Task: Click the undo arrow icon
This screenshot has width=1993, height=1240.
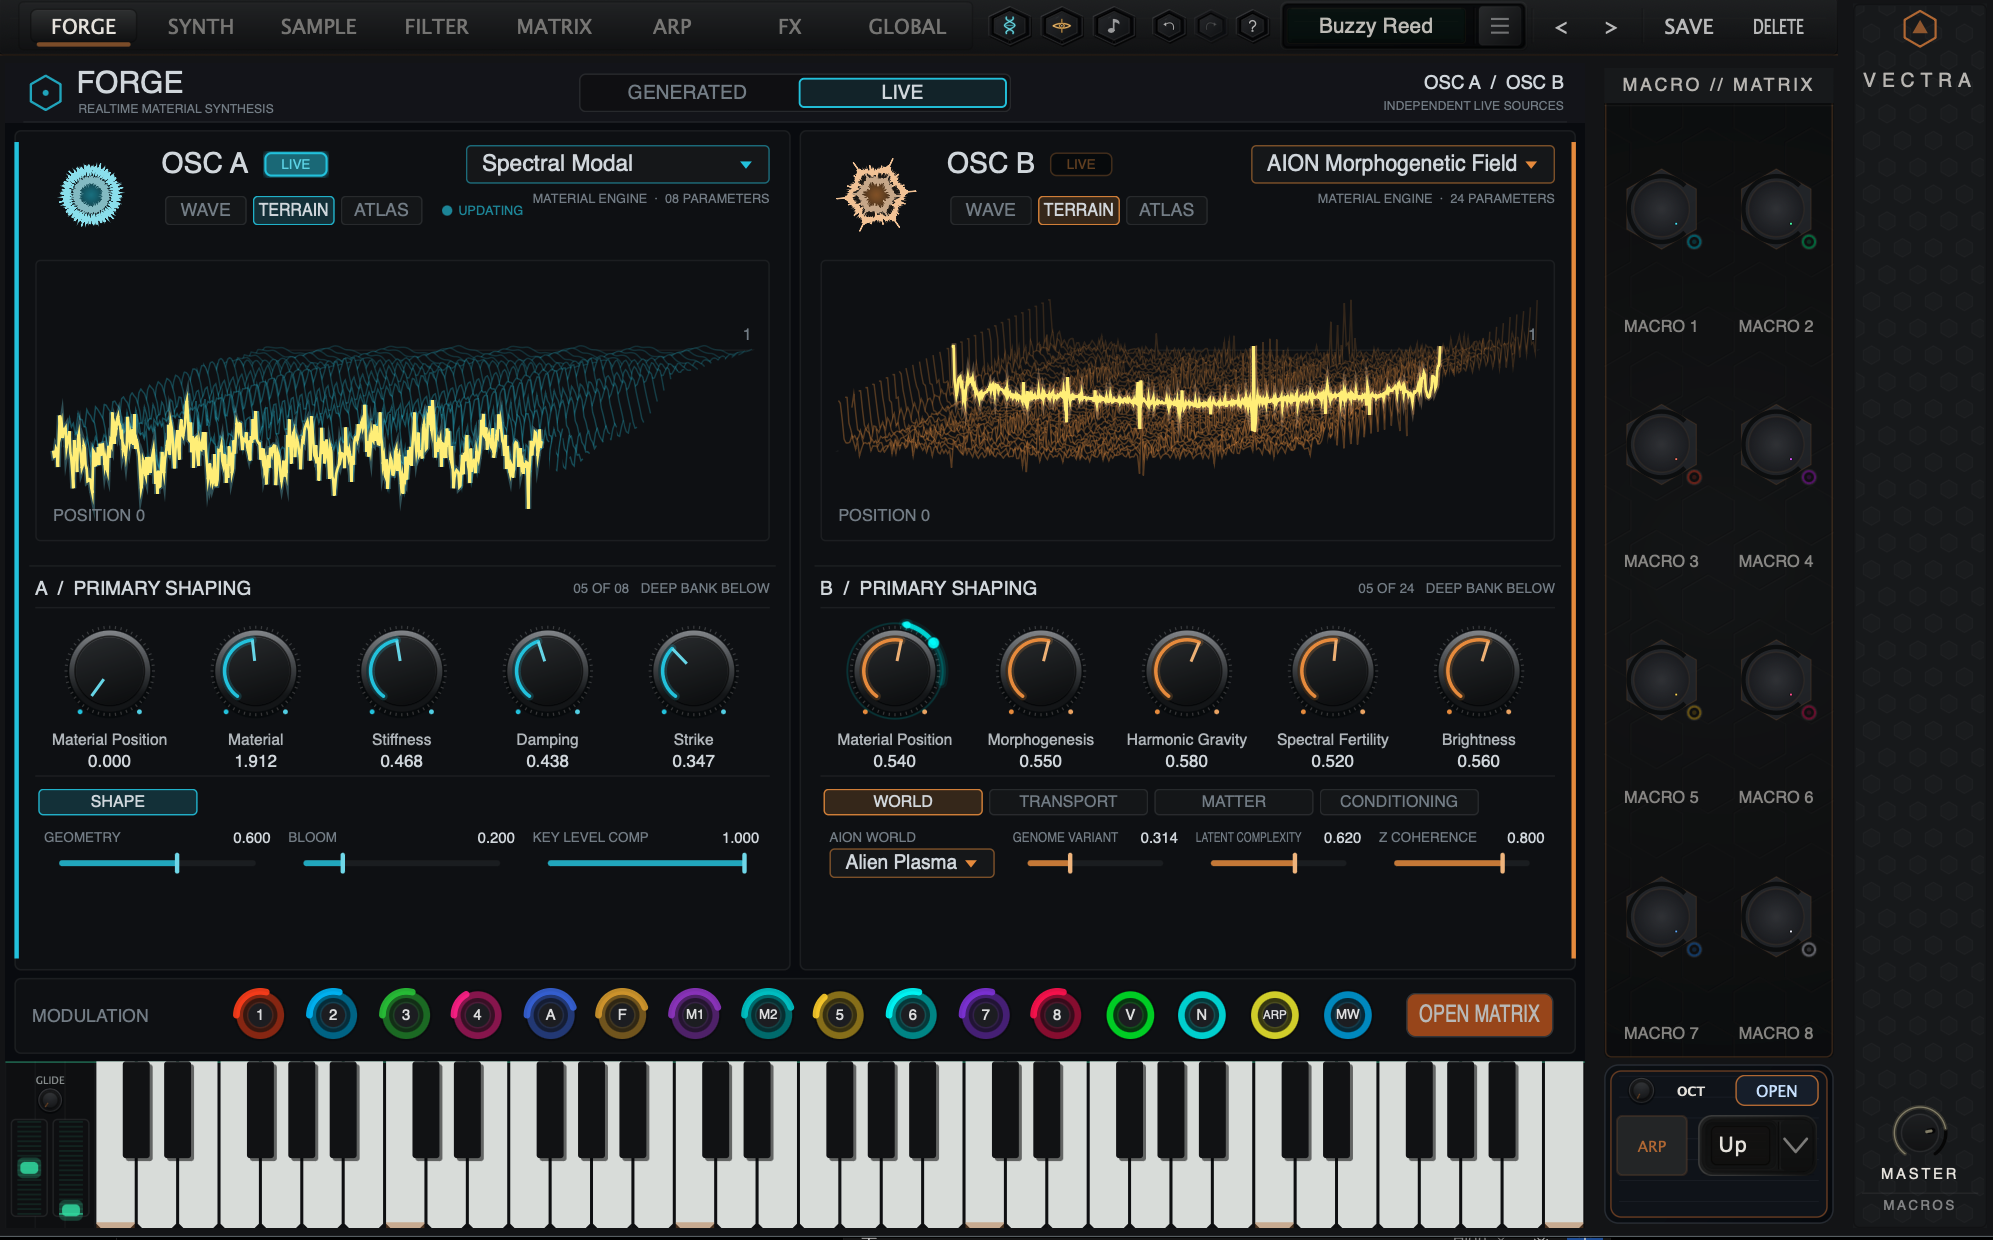Action: 1168,27
